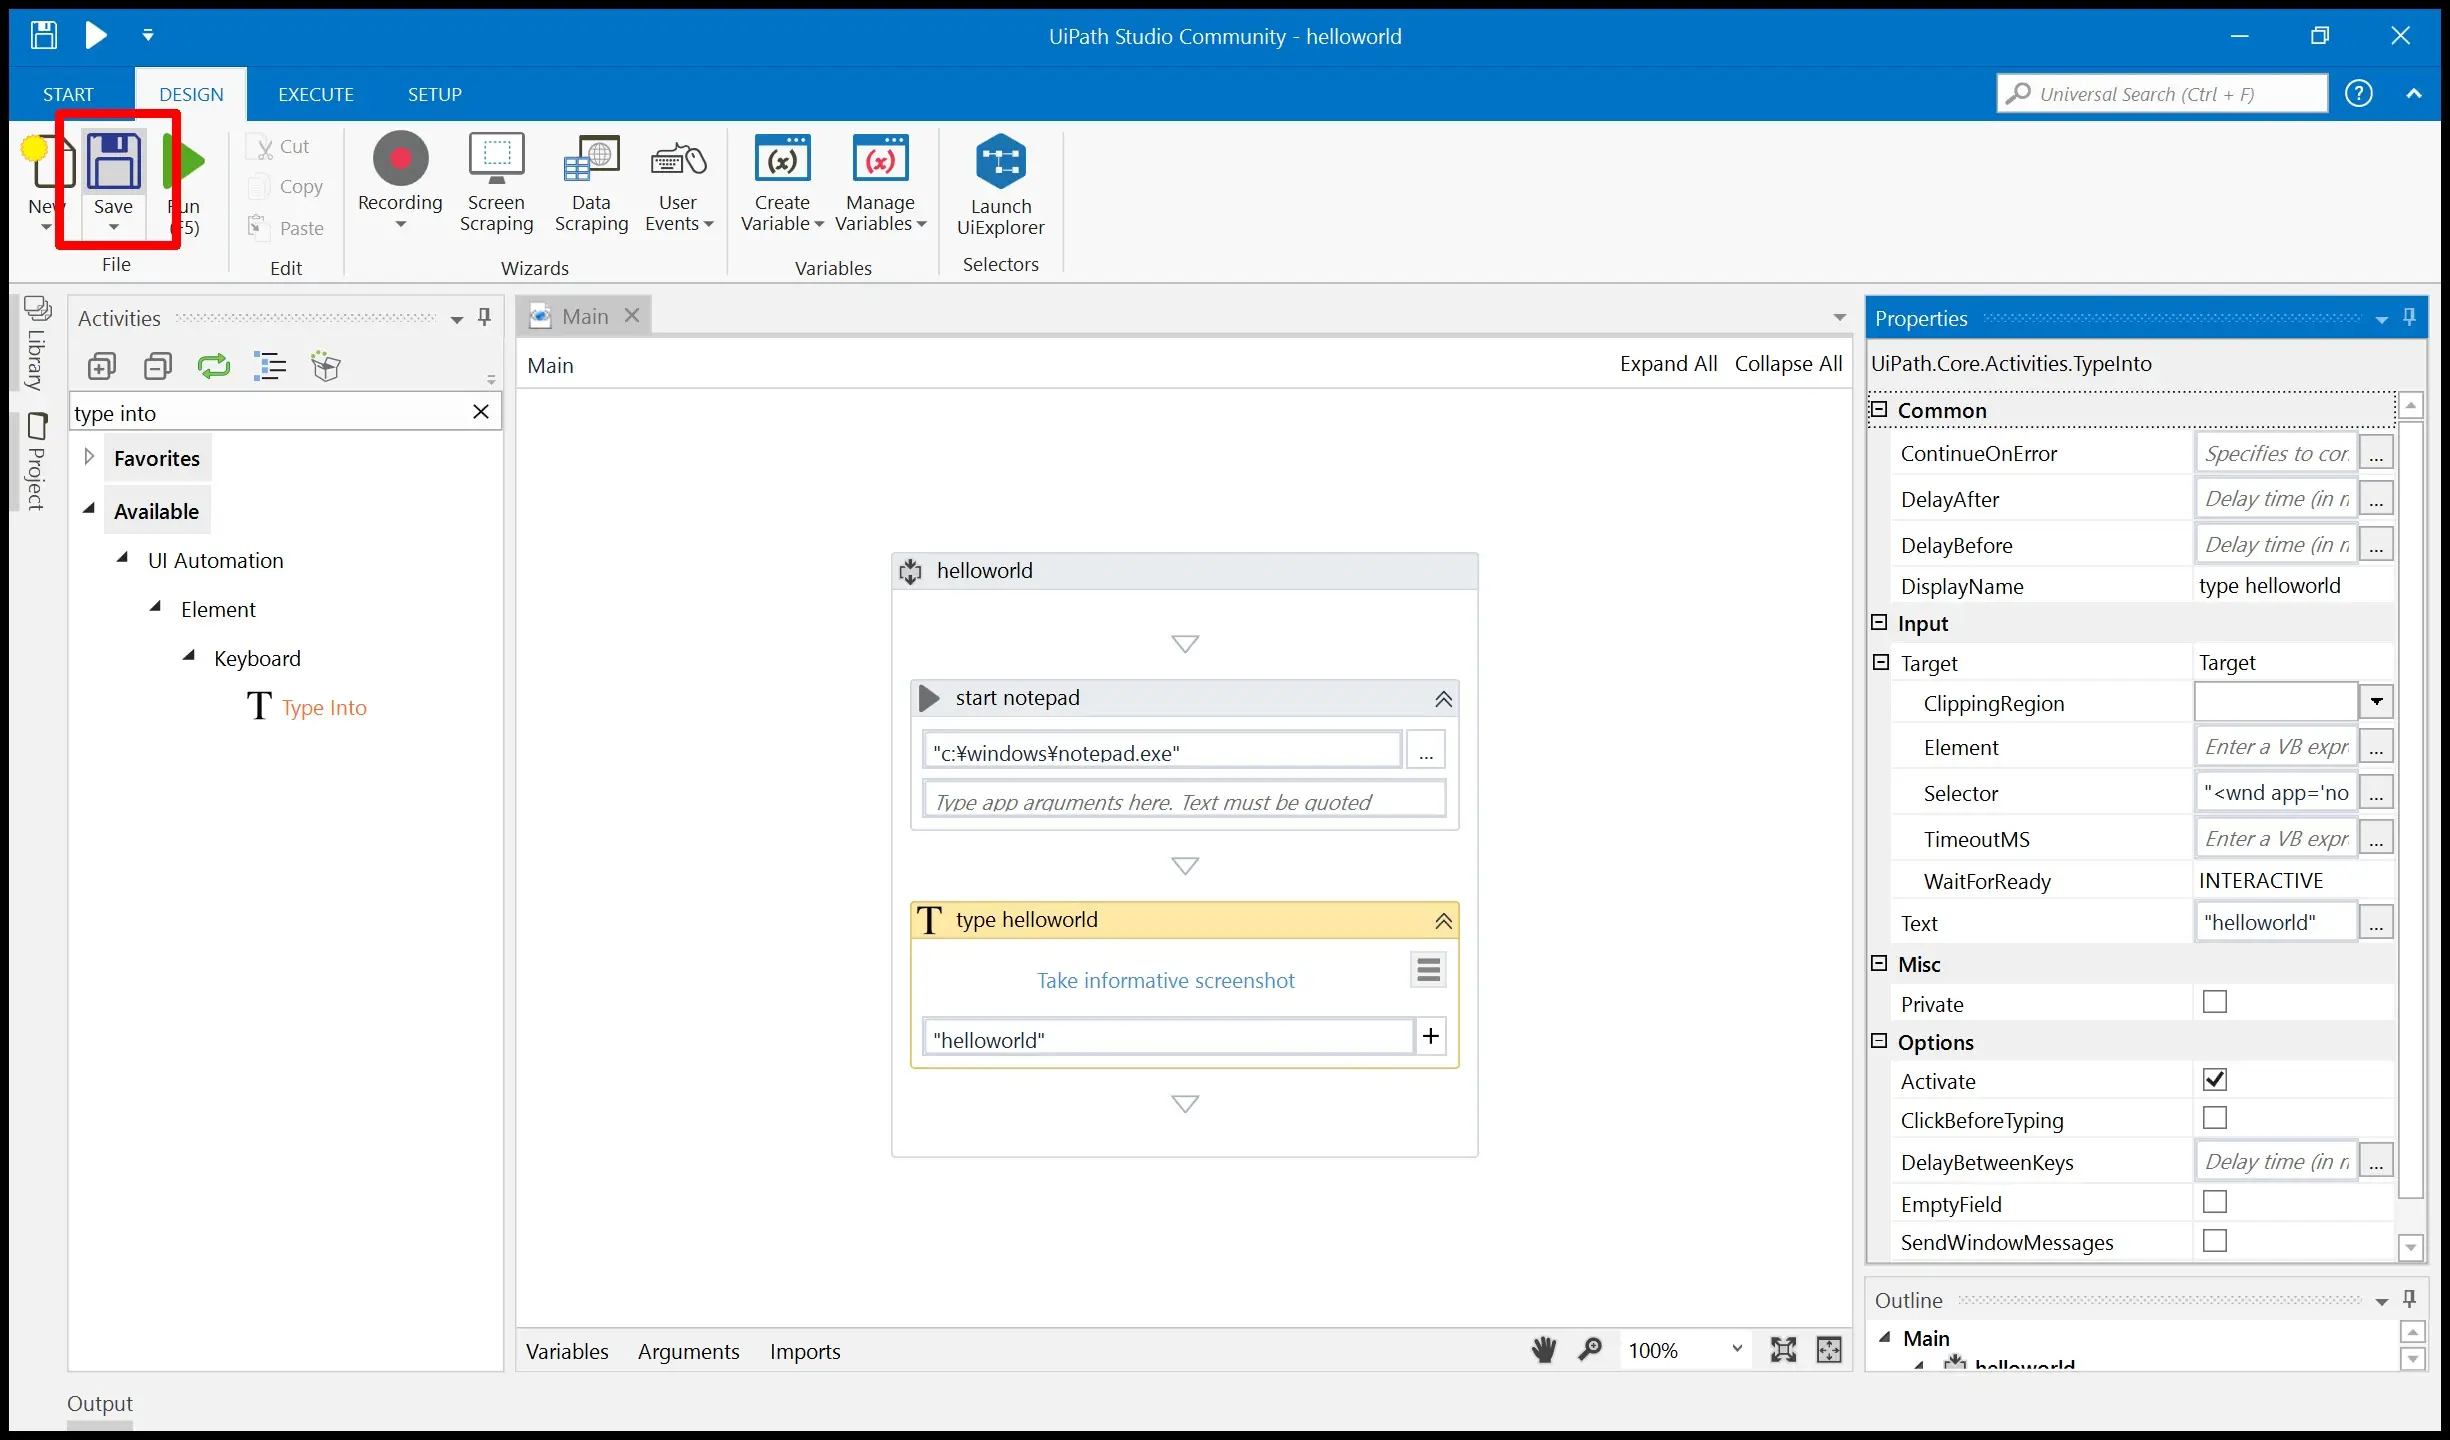The image size is (2450, 1440).
Task: Open the Manage Variables tool
Action: [880, 183]
